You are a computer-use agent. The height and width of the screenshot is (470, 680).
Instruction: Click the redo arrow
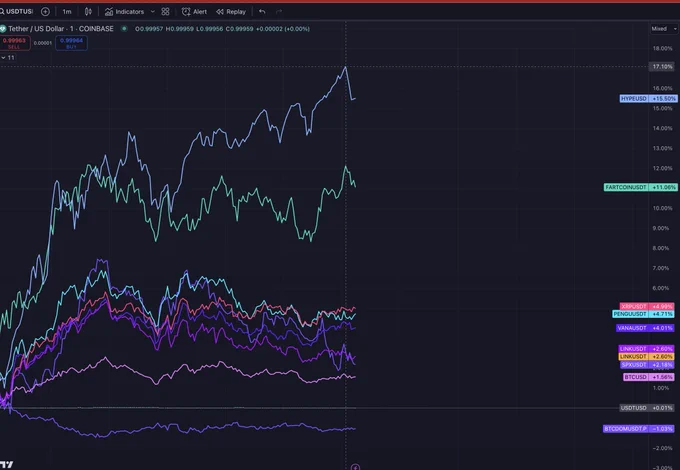(279, 12)
